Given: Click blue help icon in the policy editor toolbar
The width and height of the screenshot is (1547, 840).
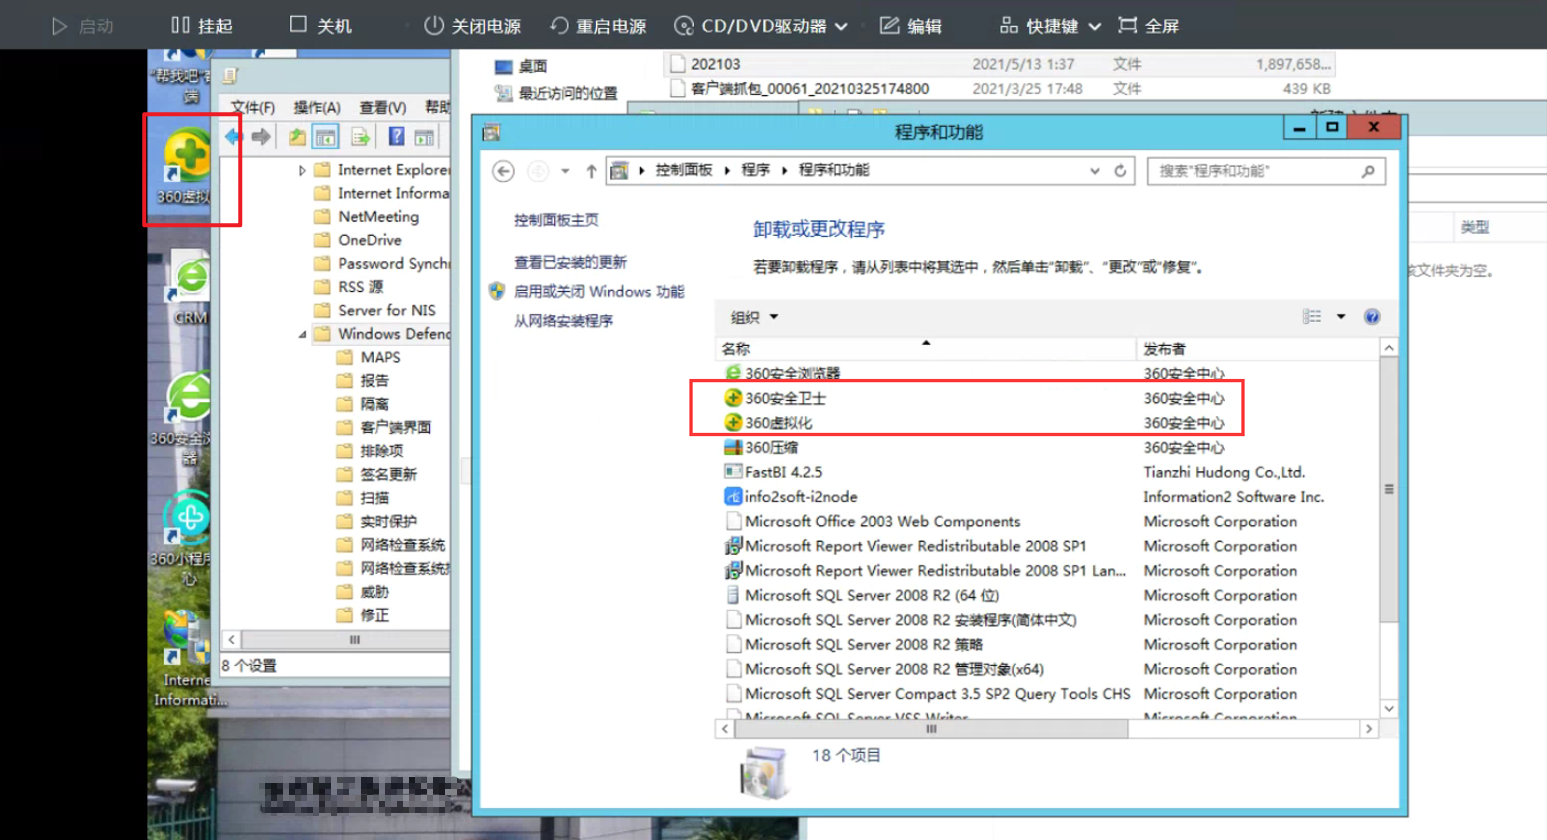Looking at the screenshot, I should pos(396,137).
